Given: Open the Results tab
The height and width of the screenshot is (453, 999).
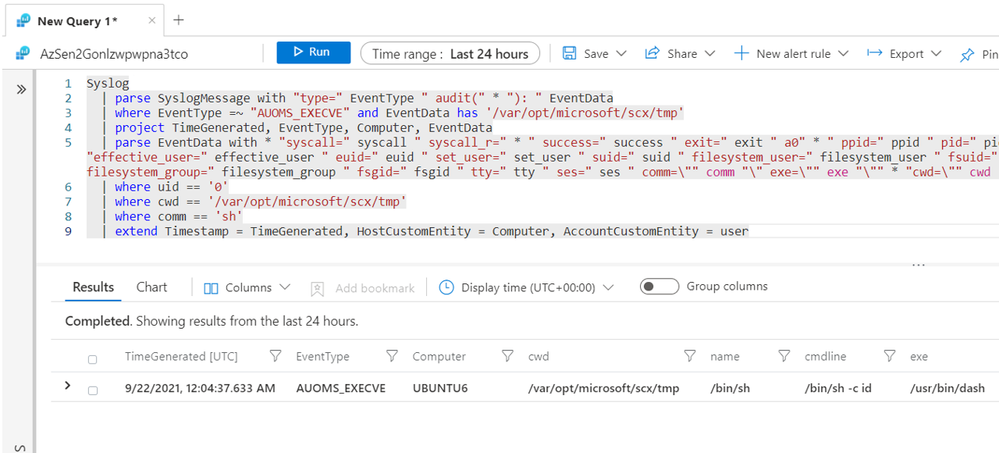Looking at the screenshot, I should [93, 287].
